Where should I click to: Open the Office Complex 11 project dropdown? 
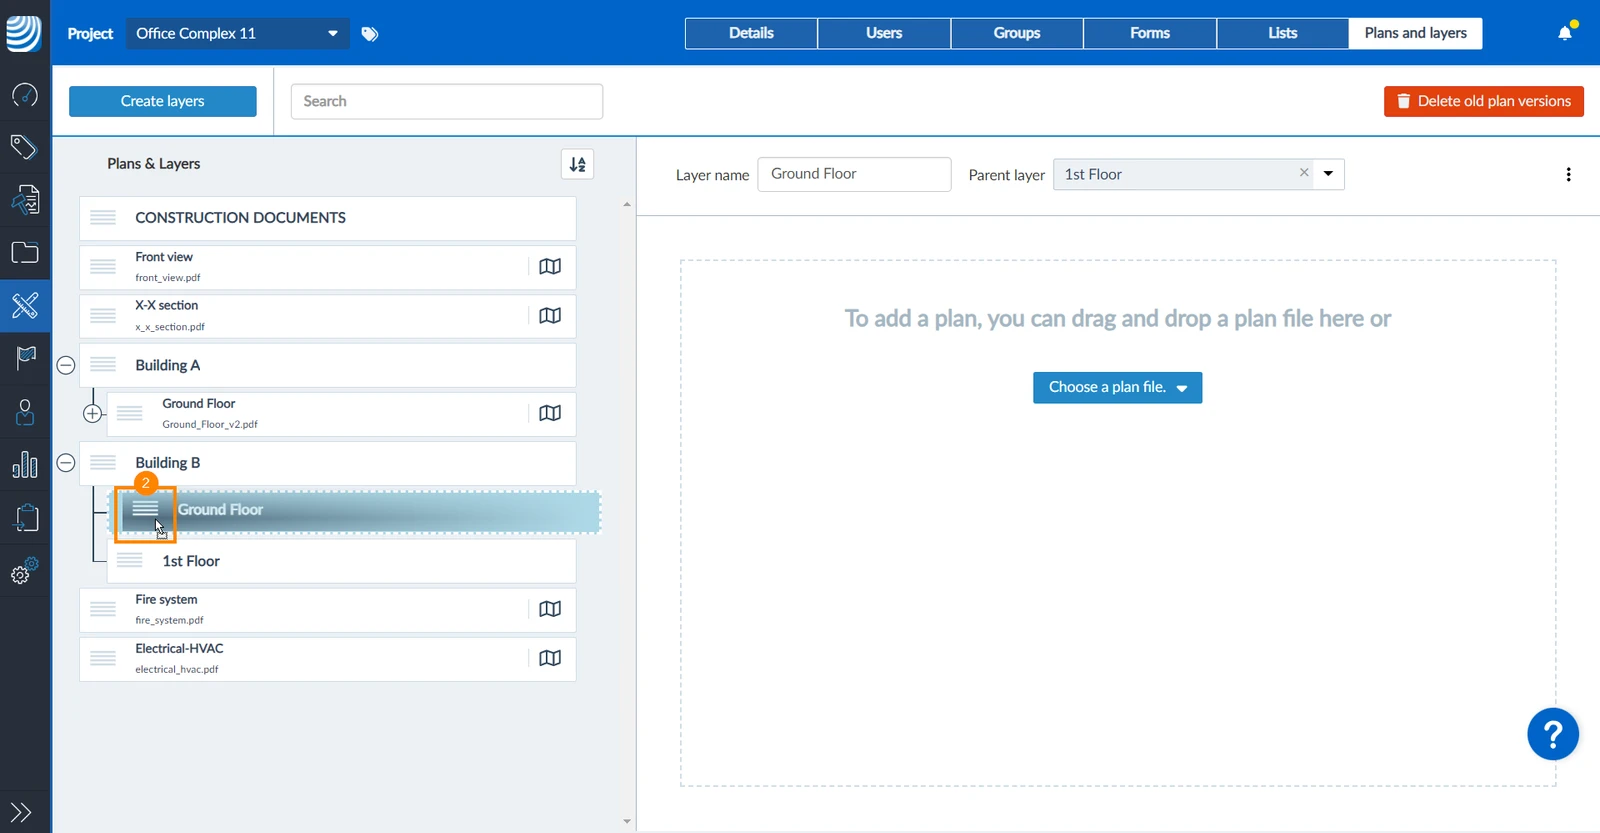[238, 34]
